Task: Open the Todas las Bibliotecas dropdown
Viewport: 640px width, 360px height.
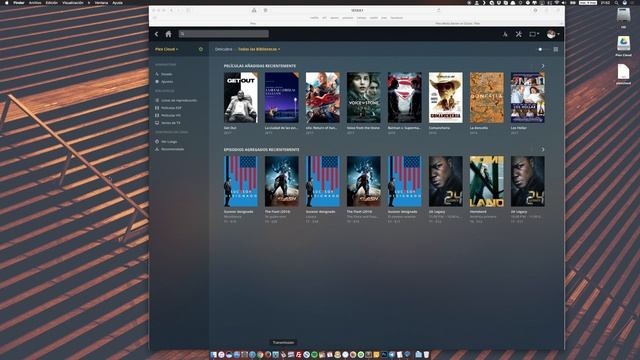Action: click(259, 49)
